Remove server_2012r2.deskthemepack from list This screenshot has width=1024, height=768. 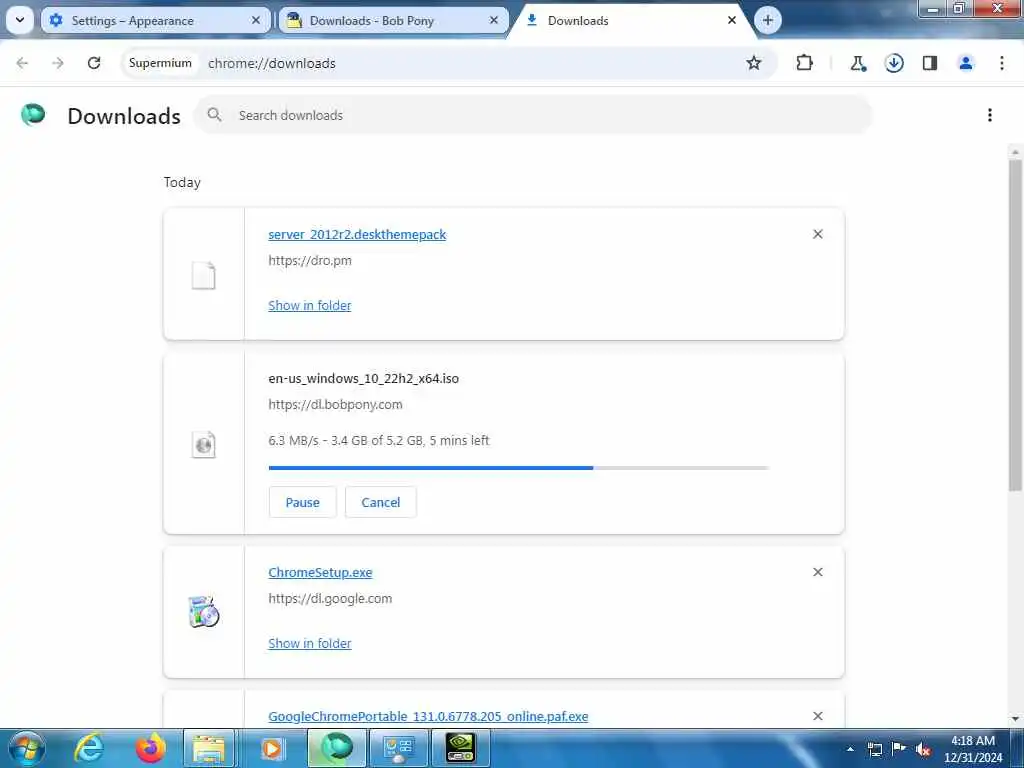coord(818,234)
